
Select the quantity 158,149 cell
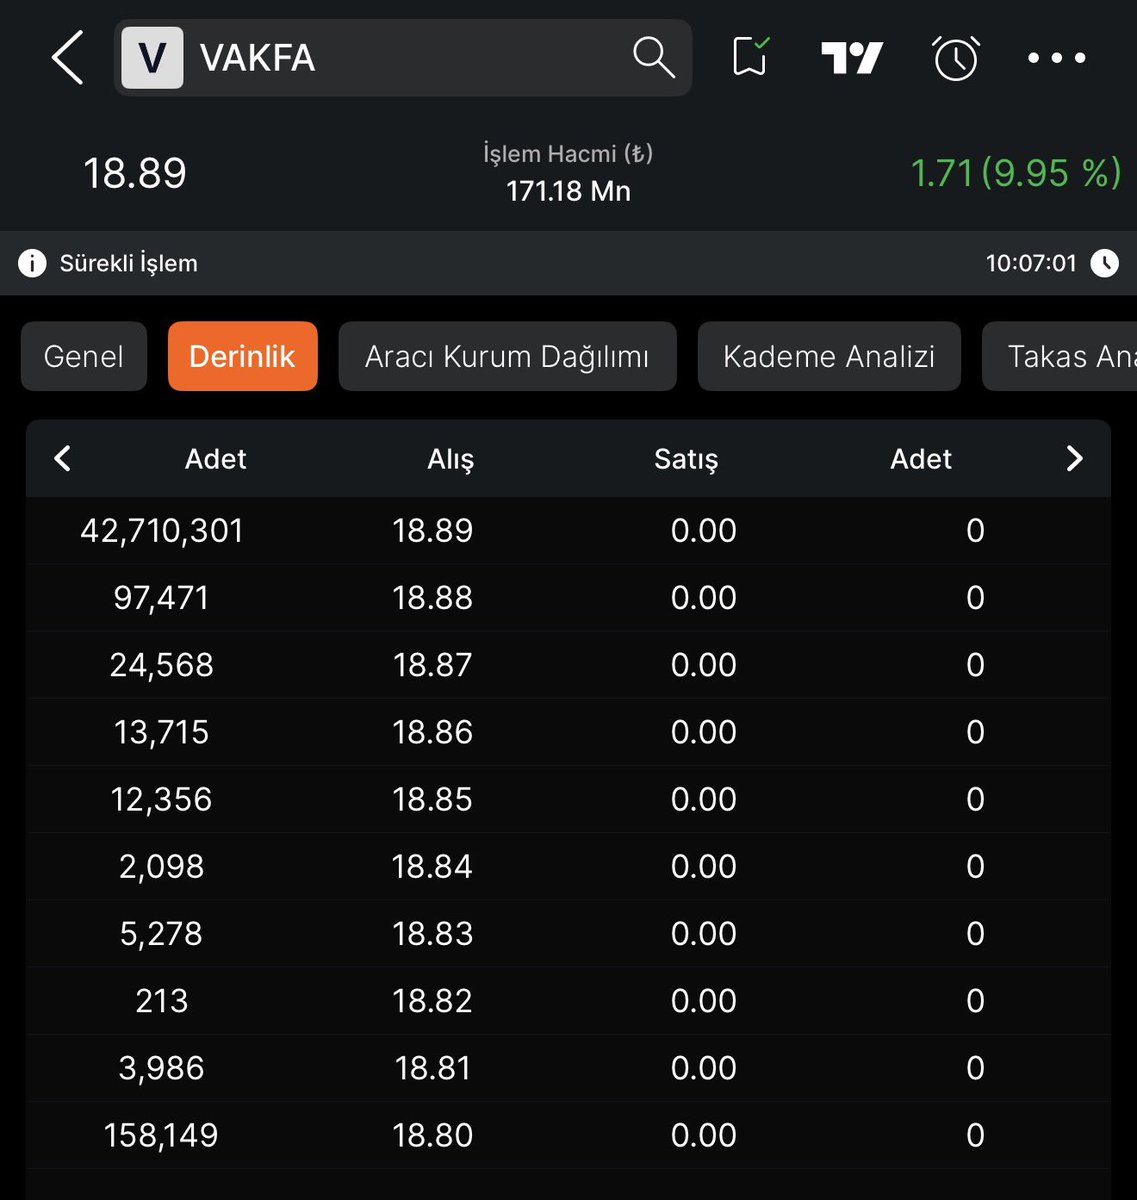pyautogui.click(x=162, y=1135)
